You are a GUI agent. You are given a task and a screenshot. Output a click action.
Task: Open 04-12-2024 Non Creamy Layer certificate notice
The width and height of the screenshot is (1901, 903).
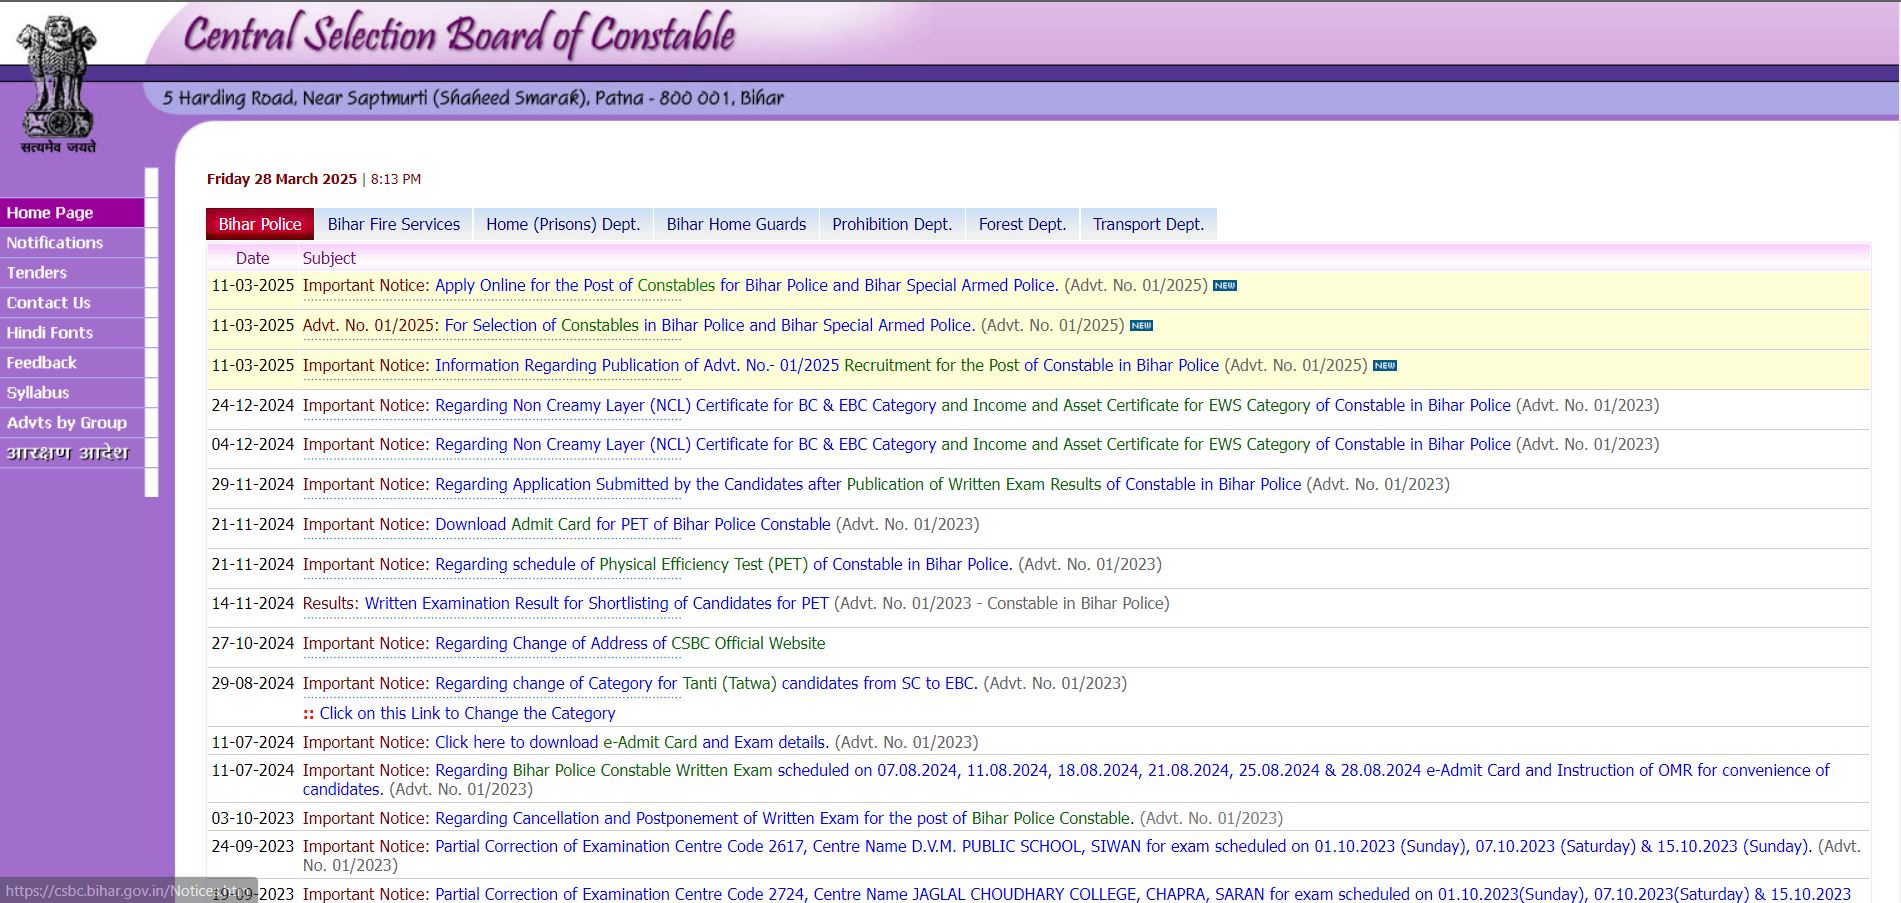point(973,444)
